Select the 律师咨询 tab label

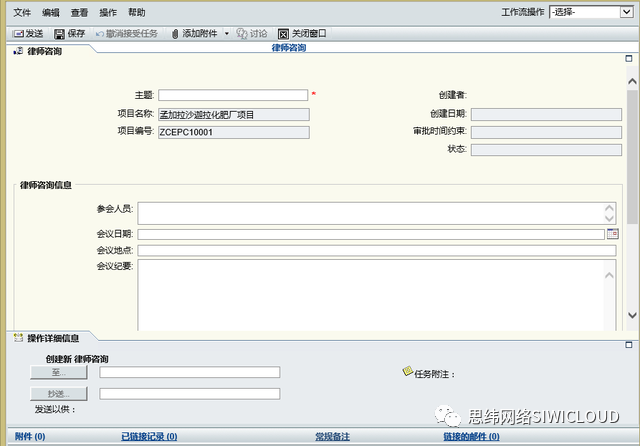point(44,51)
